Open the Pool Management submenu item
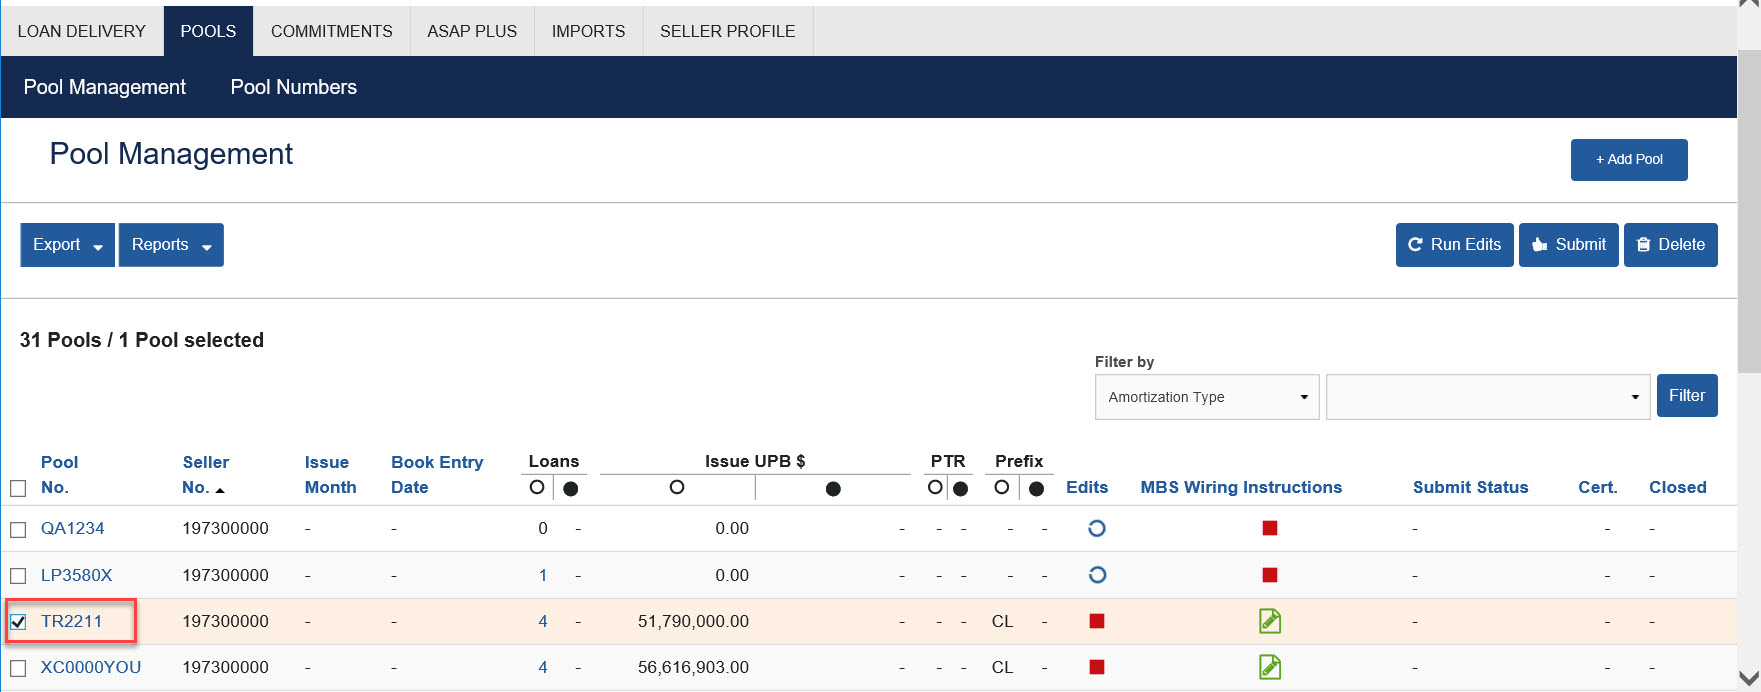The width and height of the screenshot is (1761, 692). pyautogui.click(x=105, y=87)
